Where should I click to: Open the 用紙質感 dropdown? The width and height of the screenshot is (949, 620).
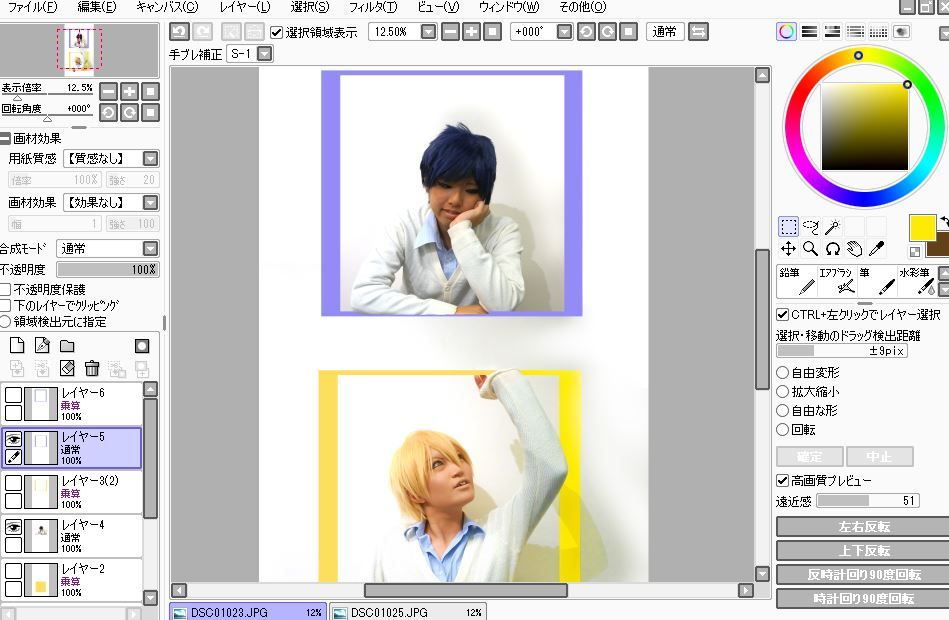[x=151, y=159]
